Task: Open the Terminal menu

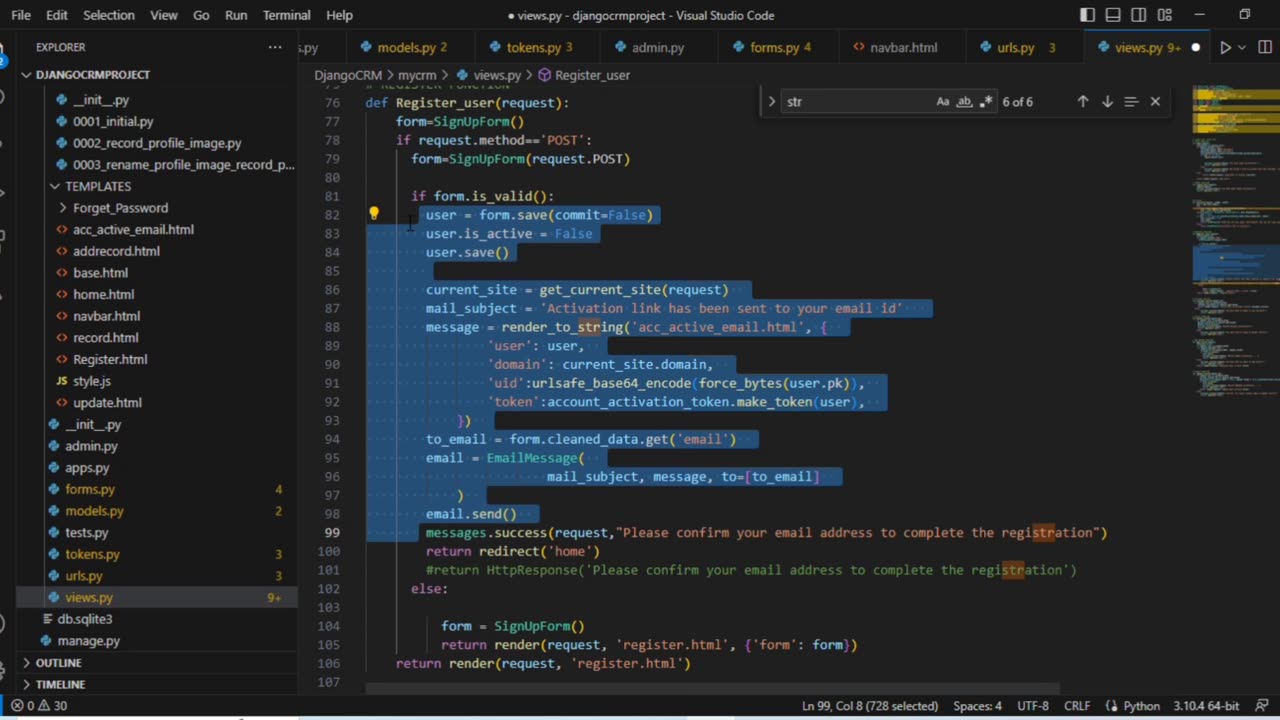Action: [287, 15]
